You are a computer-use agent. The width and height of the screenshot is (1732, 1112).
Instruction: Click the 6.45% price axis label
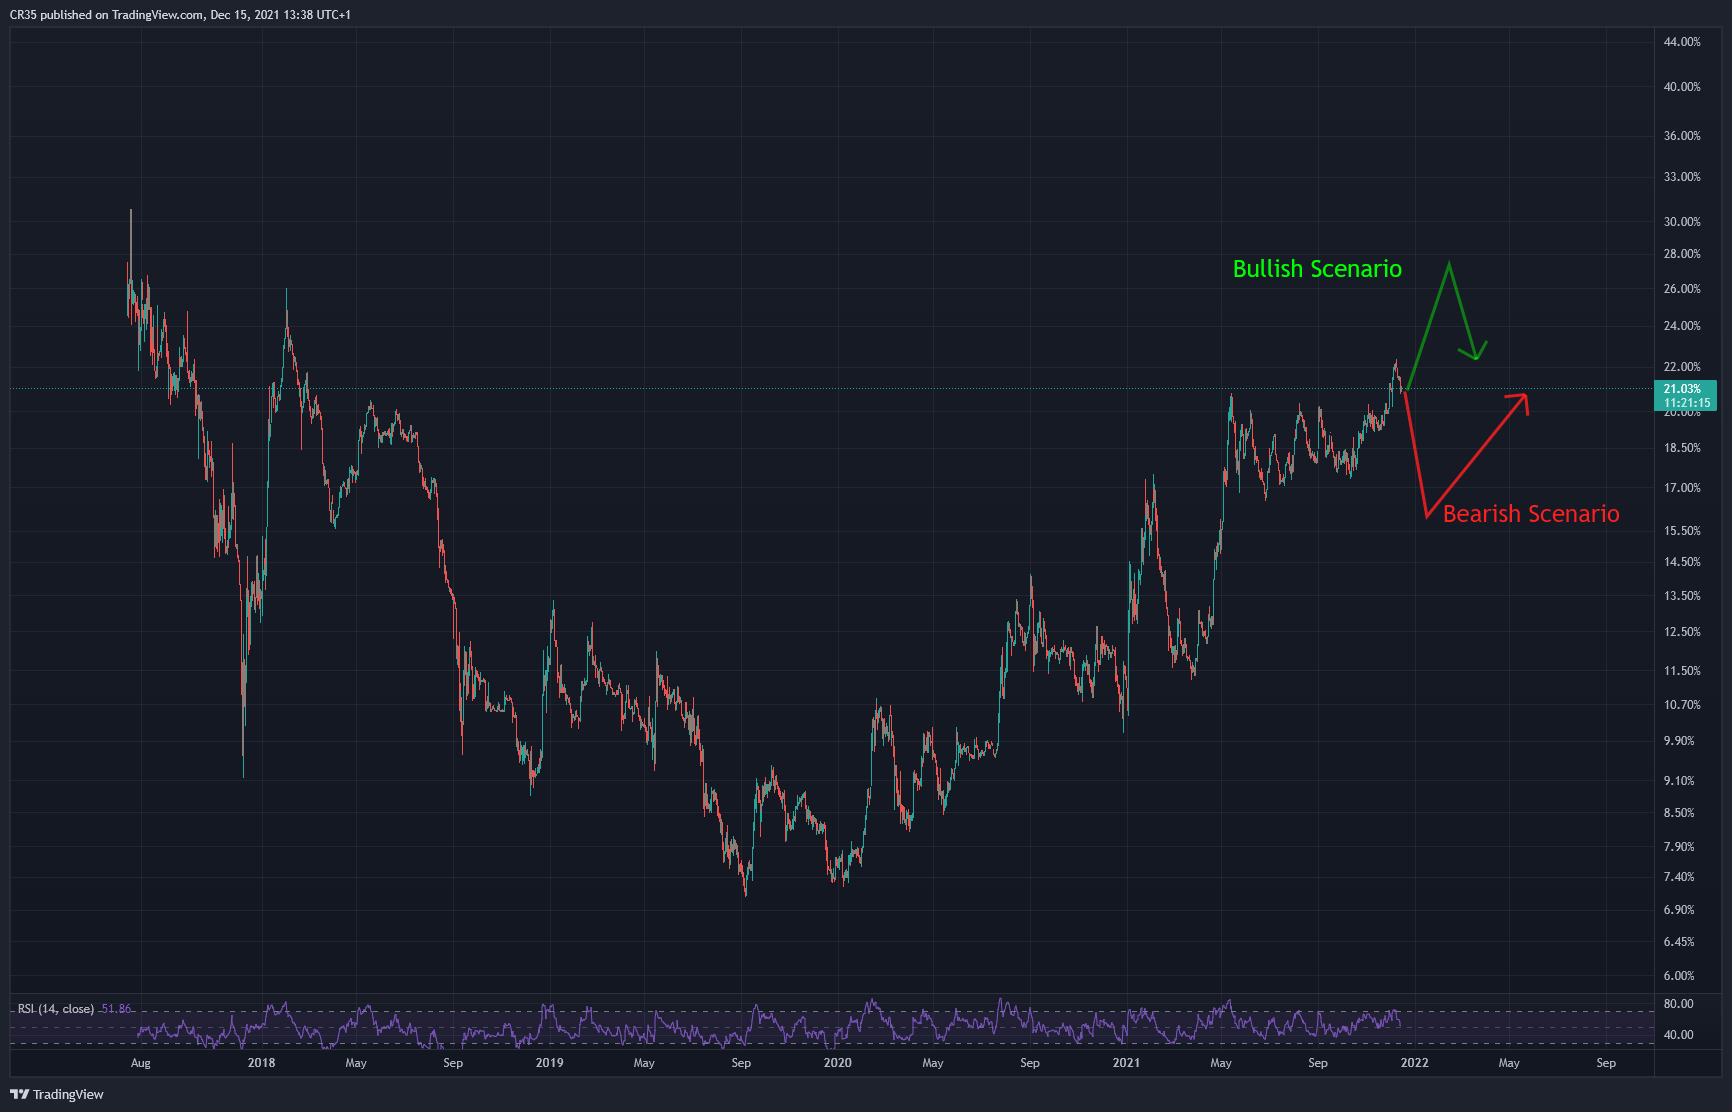pos(1679,942)
